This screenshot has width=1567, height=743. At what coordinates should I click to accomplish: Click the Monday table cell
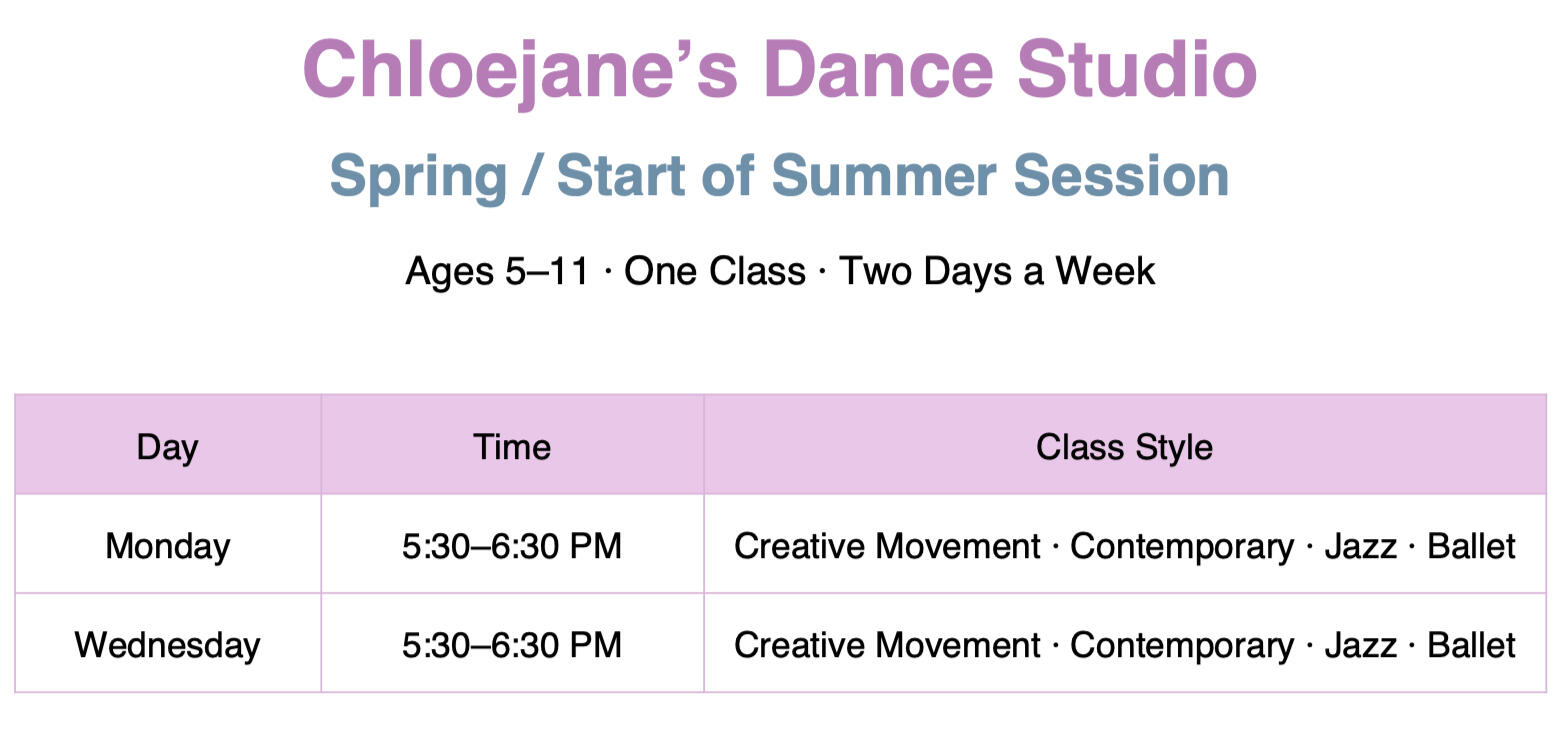point(167,546)
